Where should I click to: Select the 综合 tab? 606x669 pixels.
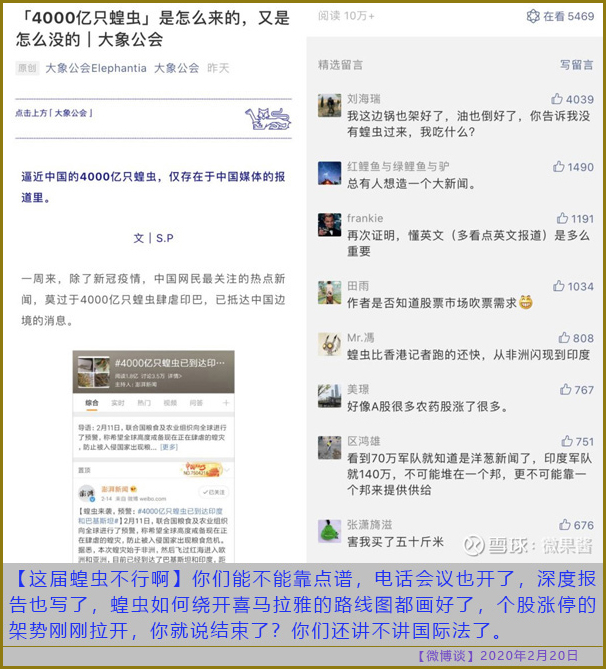pos(92,403)
